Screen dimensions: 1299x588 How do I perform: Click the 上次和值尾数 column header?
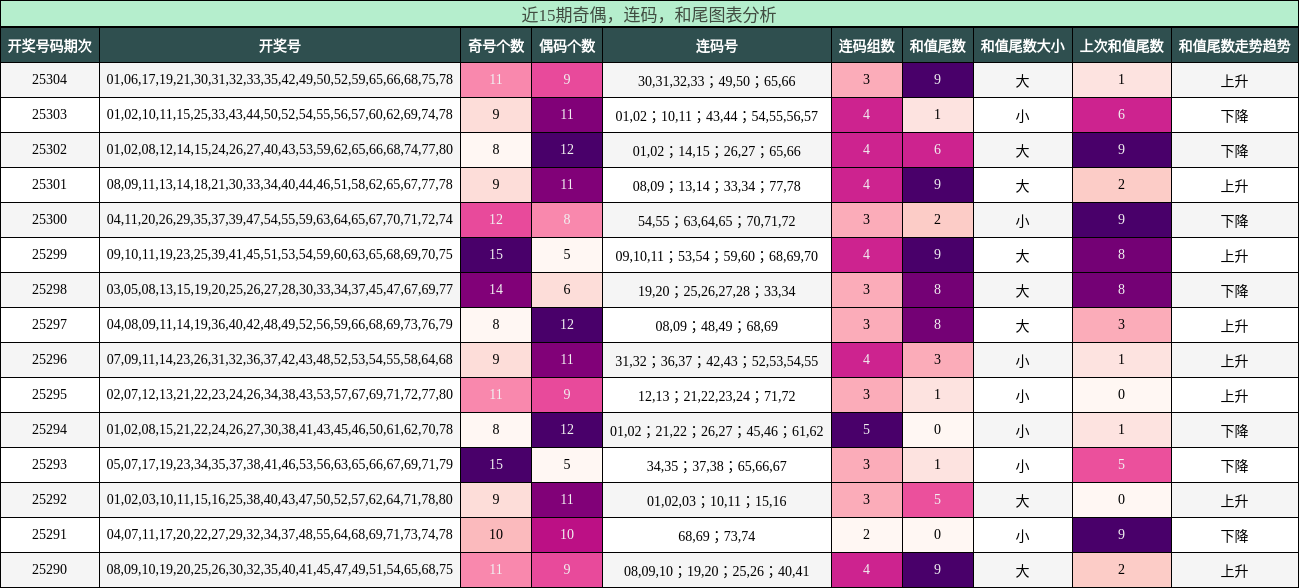(1121, 44)
